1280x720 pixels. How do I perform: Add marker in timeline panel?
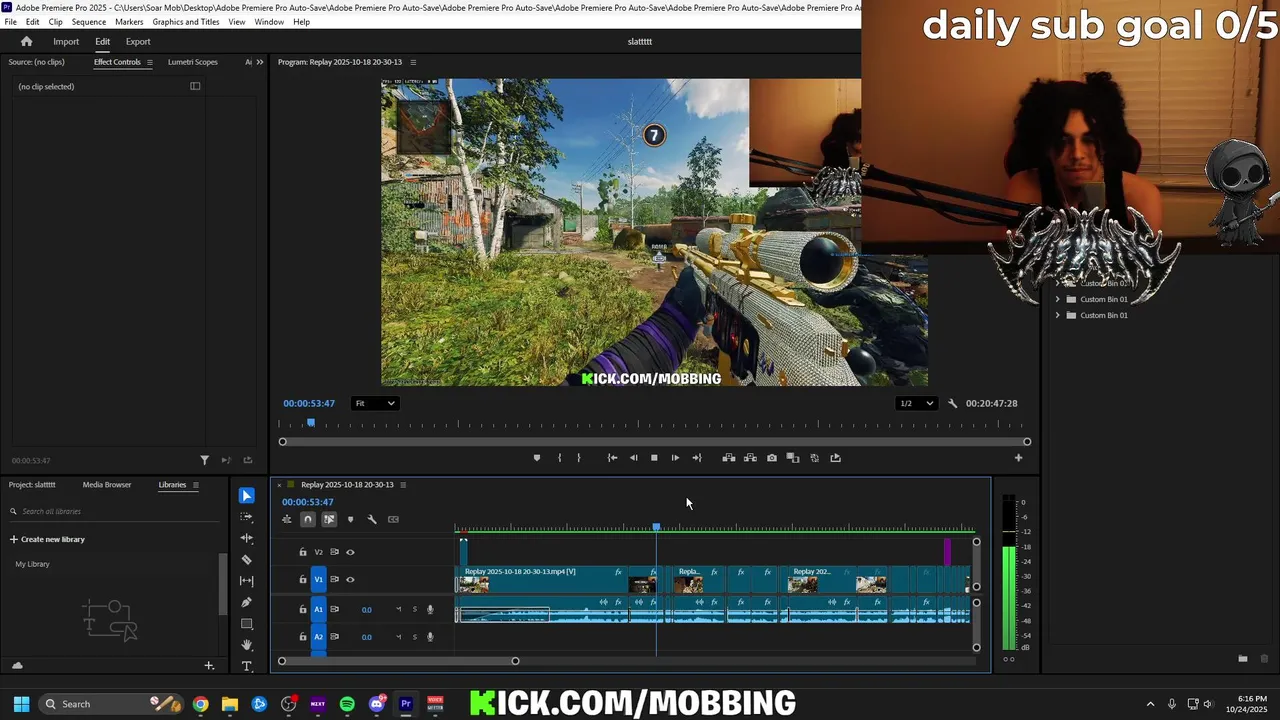pos(350,519)
